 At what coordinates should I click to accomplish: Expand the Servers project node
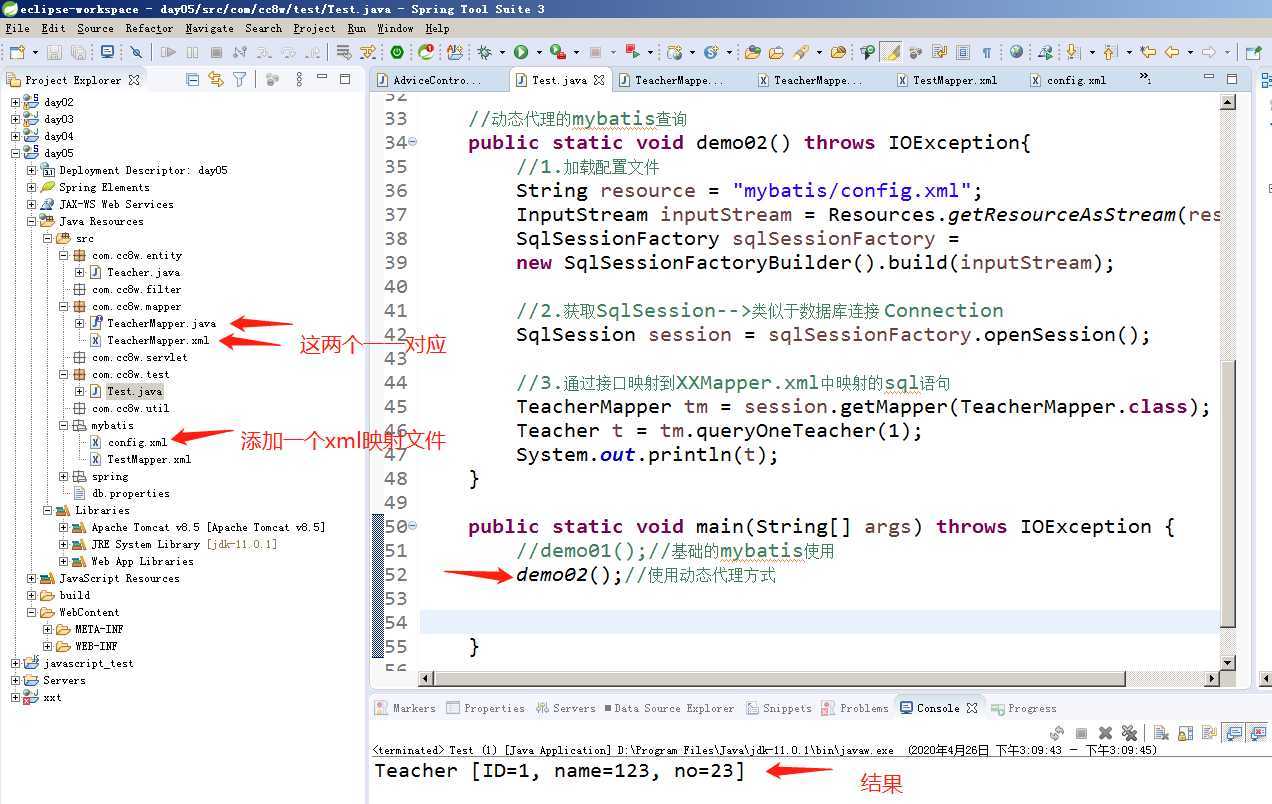pyautogui.click(x=15, y=681)
